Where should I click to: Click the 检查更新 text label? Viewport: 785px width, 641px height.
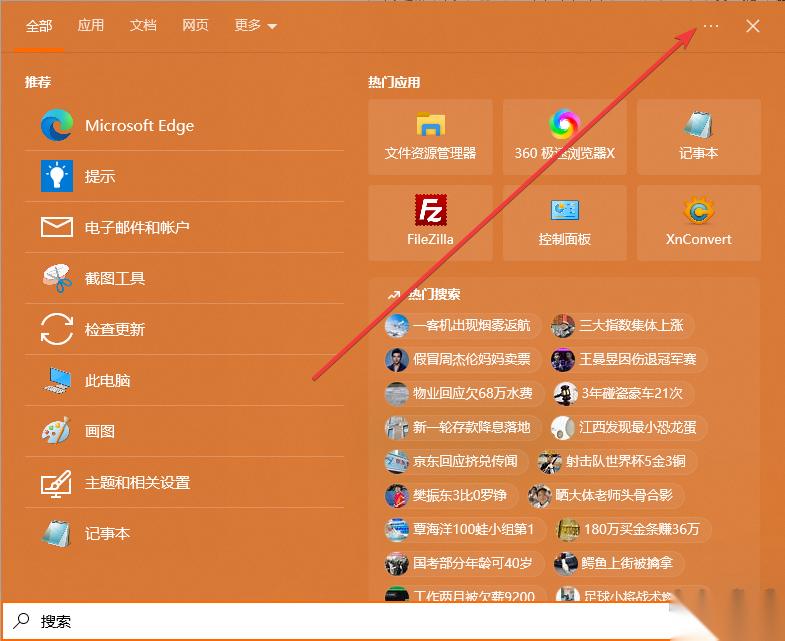[x=115, y=330]
